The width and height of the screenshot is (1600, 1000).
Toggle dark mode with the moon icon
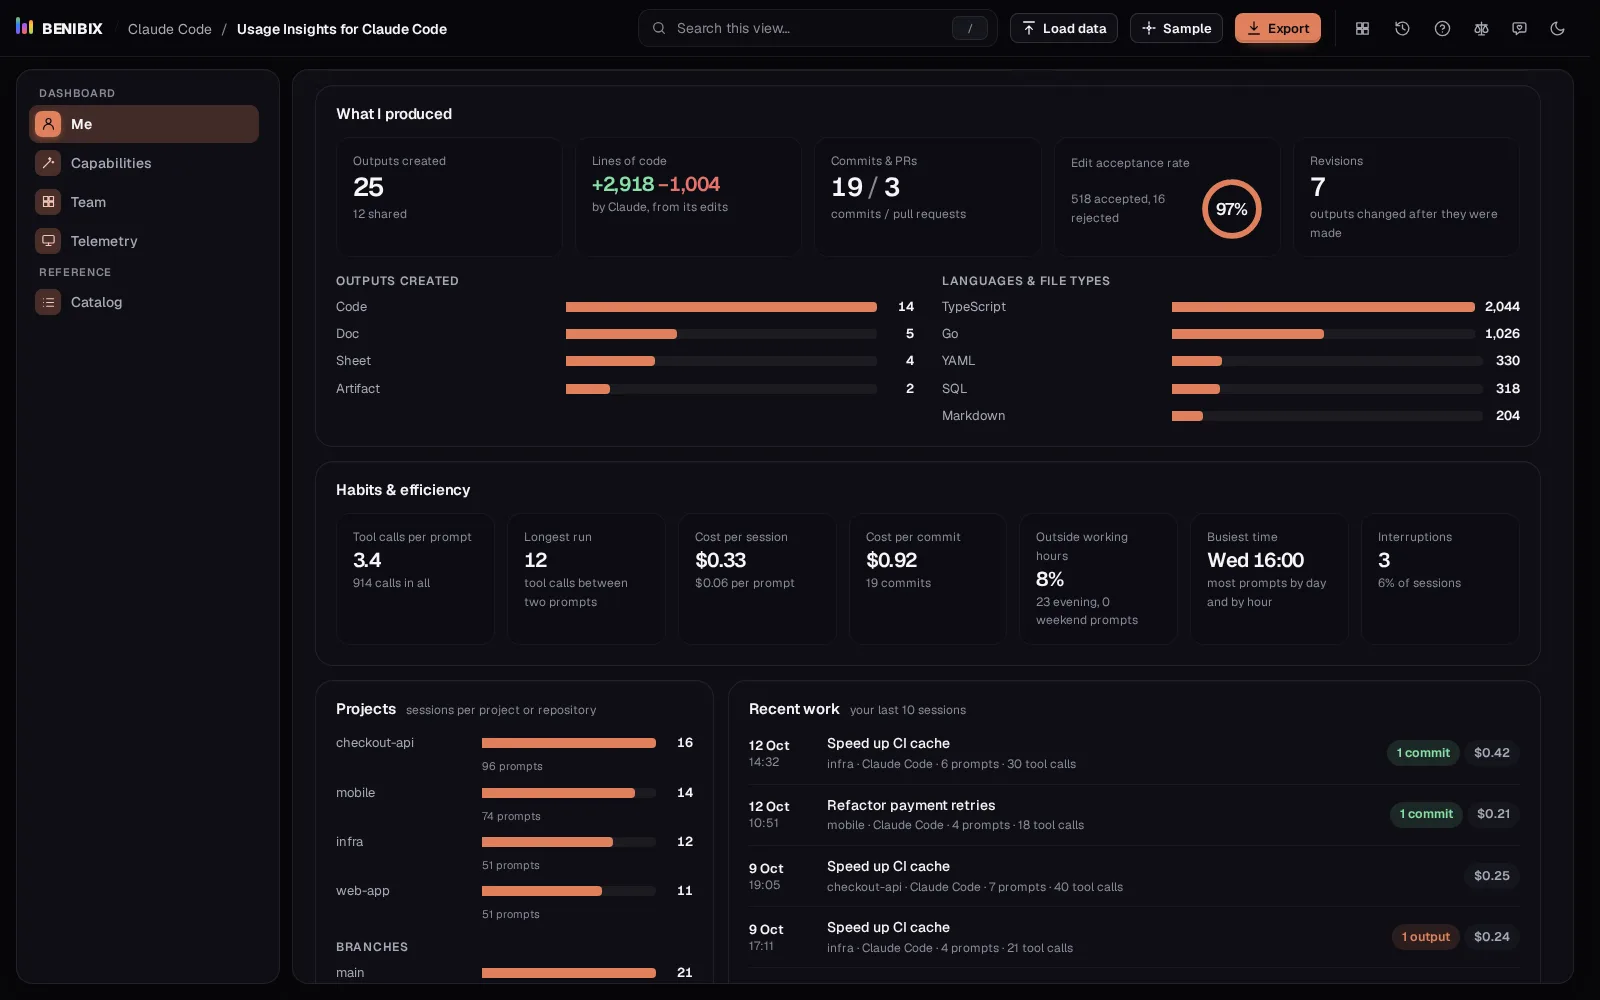(x=1557, y=29)
